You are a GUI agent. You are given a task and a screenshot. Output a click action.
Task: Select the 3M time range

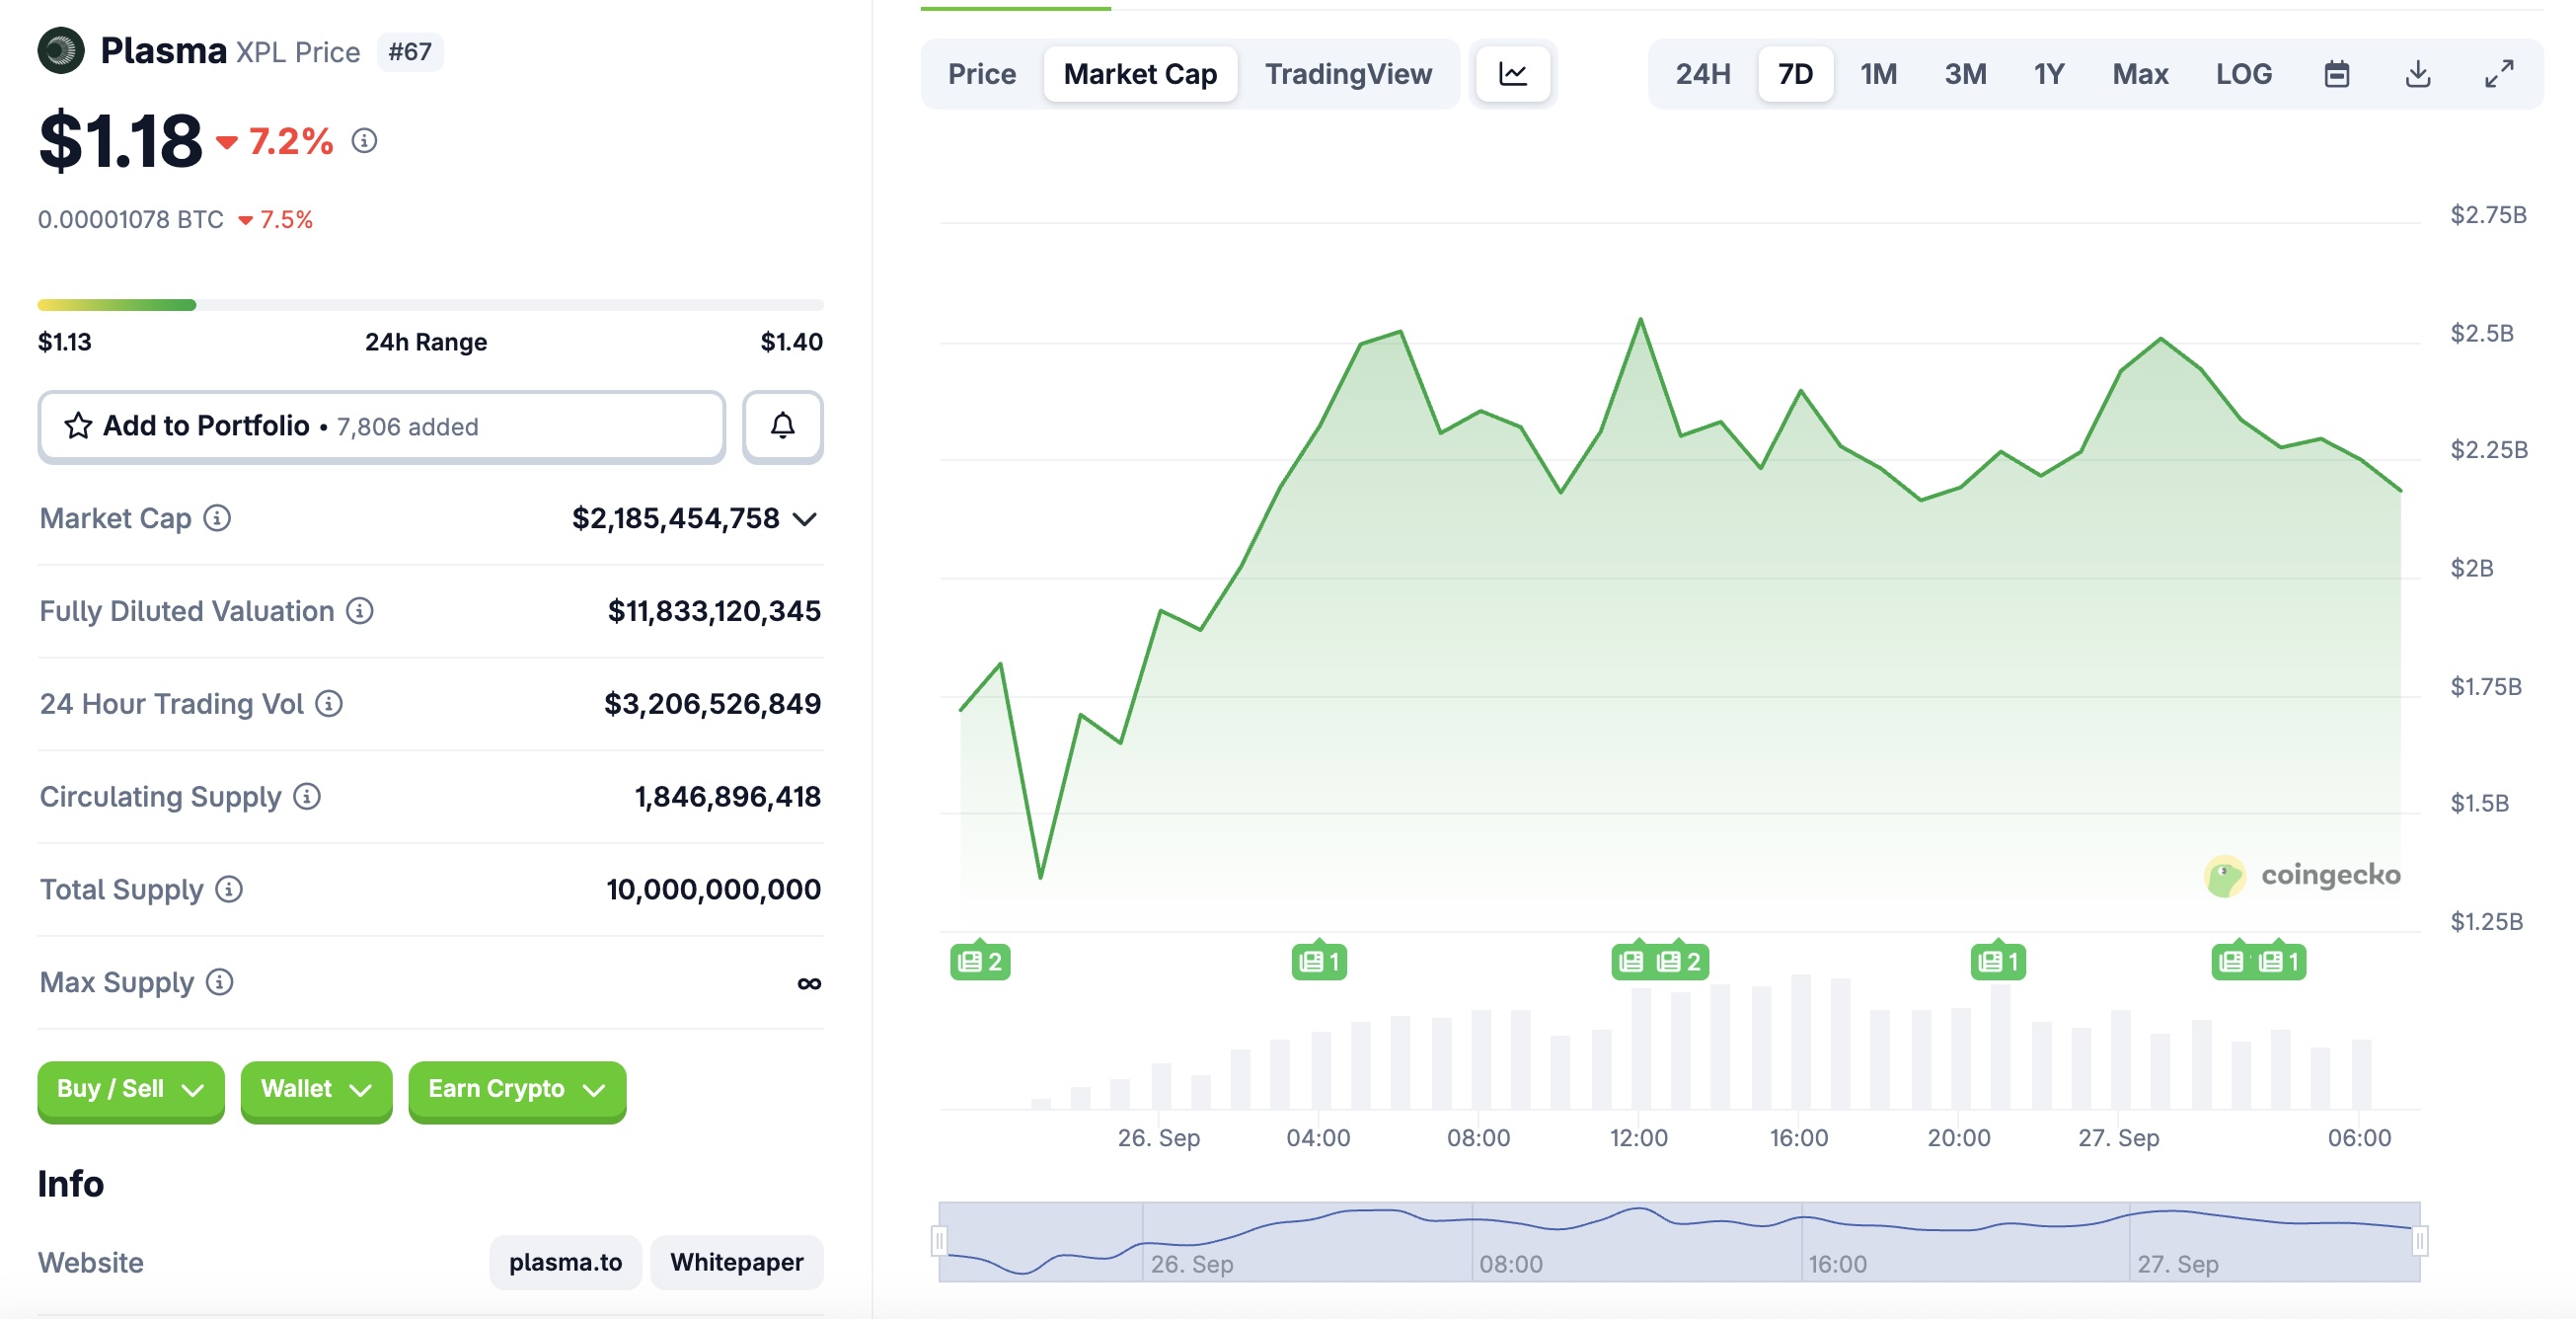[1965, 74]
